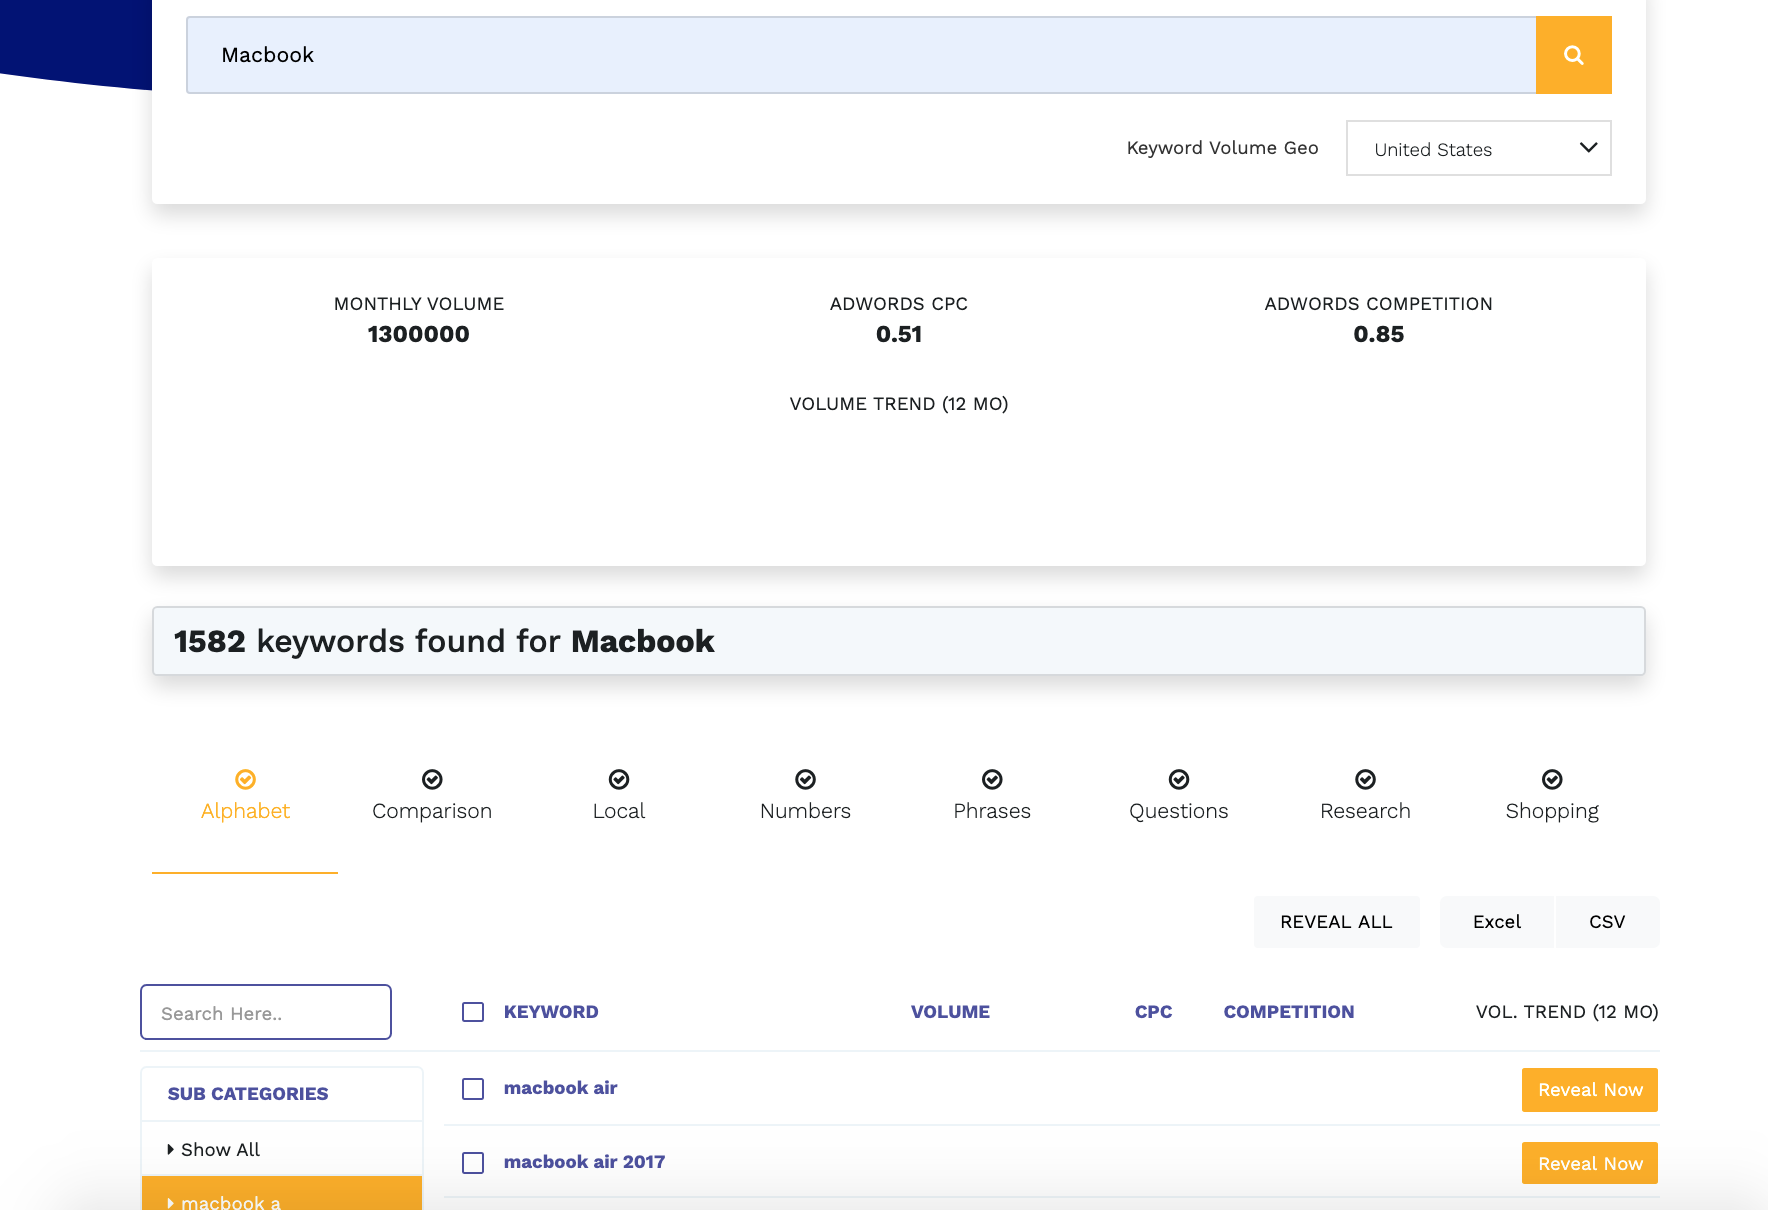Expand the macbook a subcategory
Viewport: 1768px width, 1210px height.
[x=230, y=1201]
